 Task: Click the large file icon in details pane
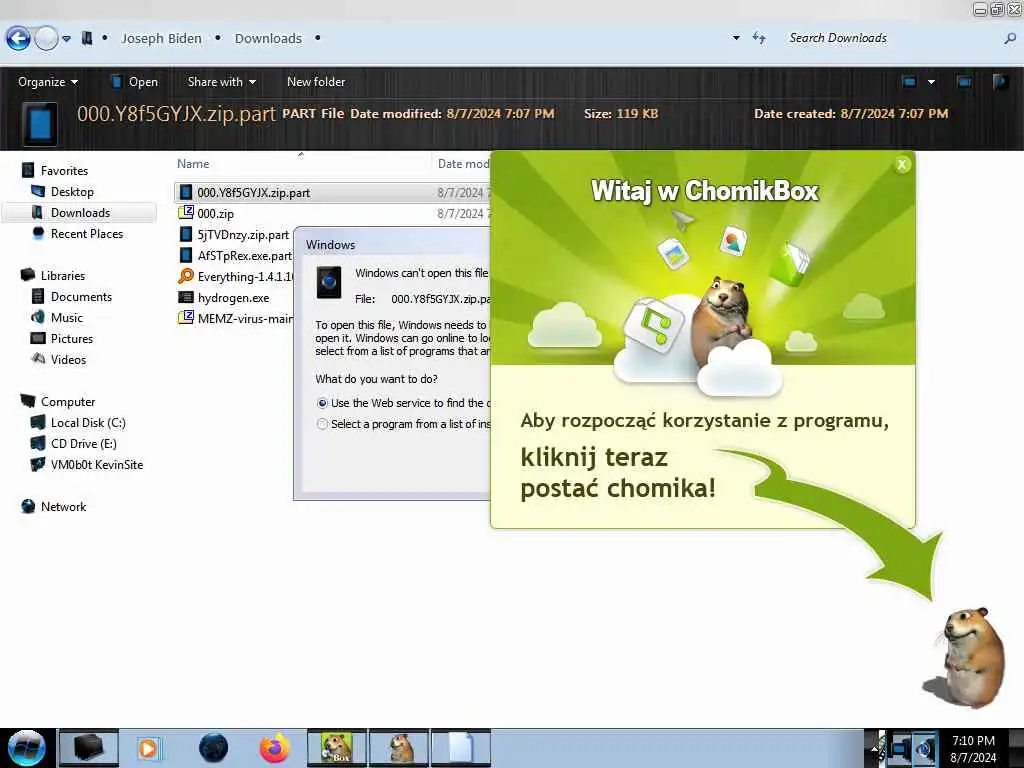[40, 123]
